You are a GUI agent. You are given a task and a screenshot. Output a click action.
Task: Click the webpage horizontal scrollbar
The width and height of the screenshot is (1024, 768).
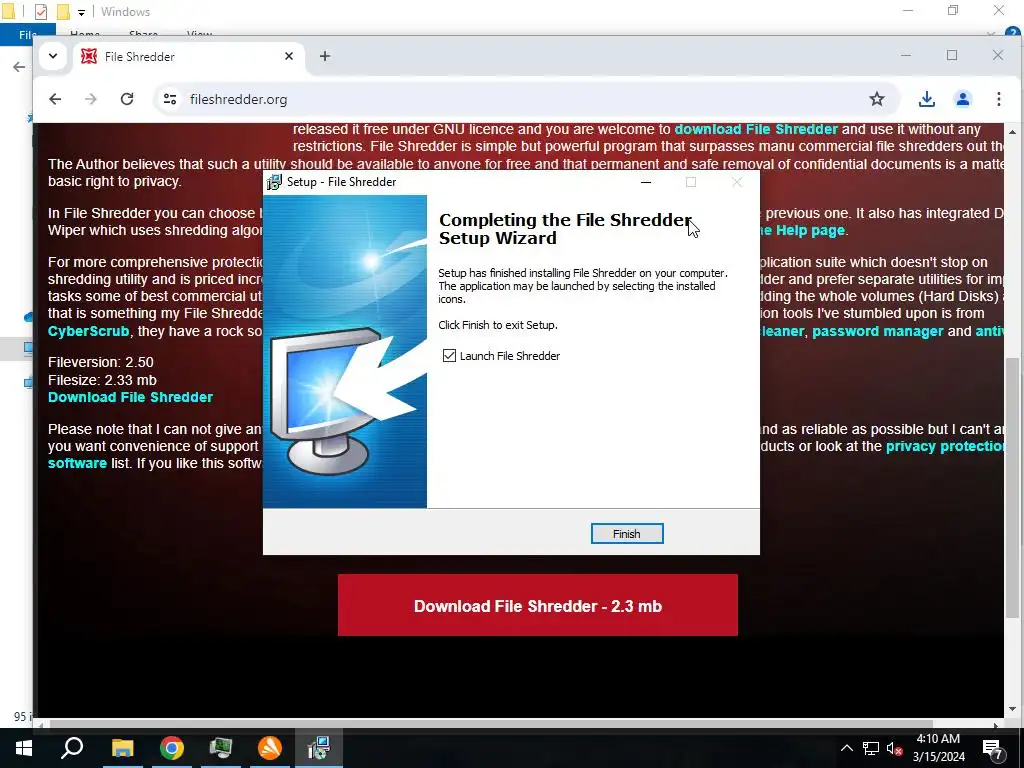491,724
